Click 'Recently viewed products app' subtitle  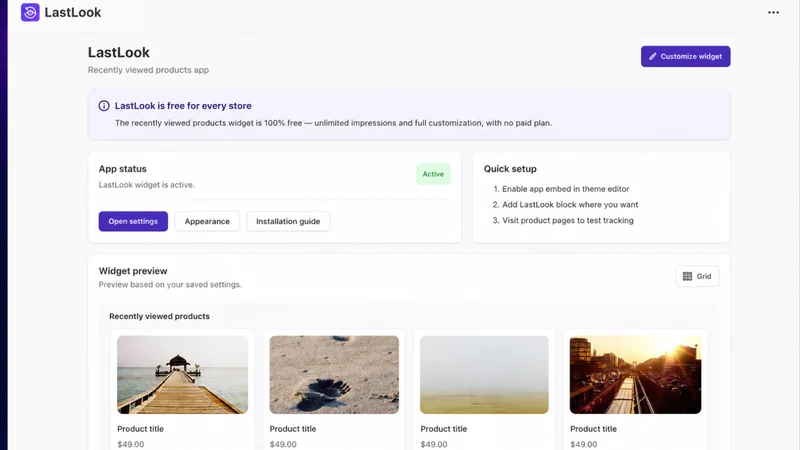[x=148, y=70]
